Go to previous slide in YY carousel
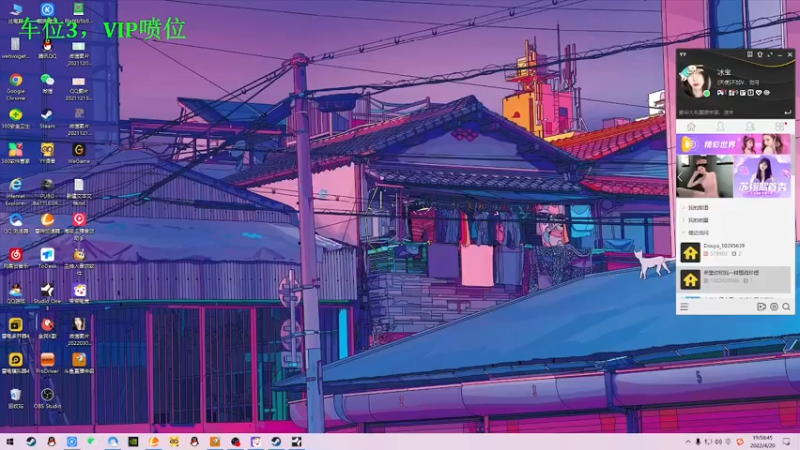 (x=680, y=177)
